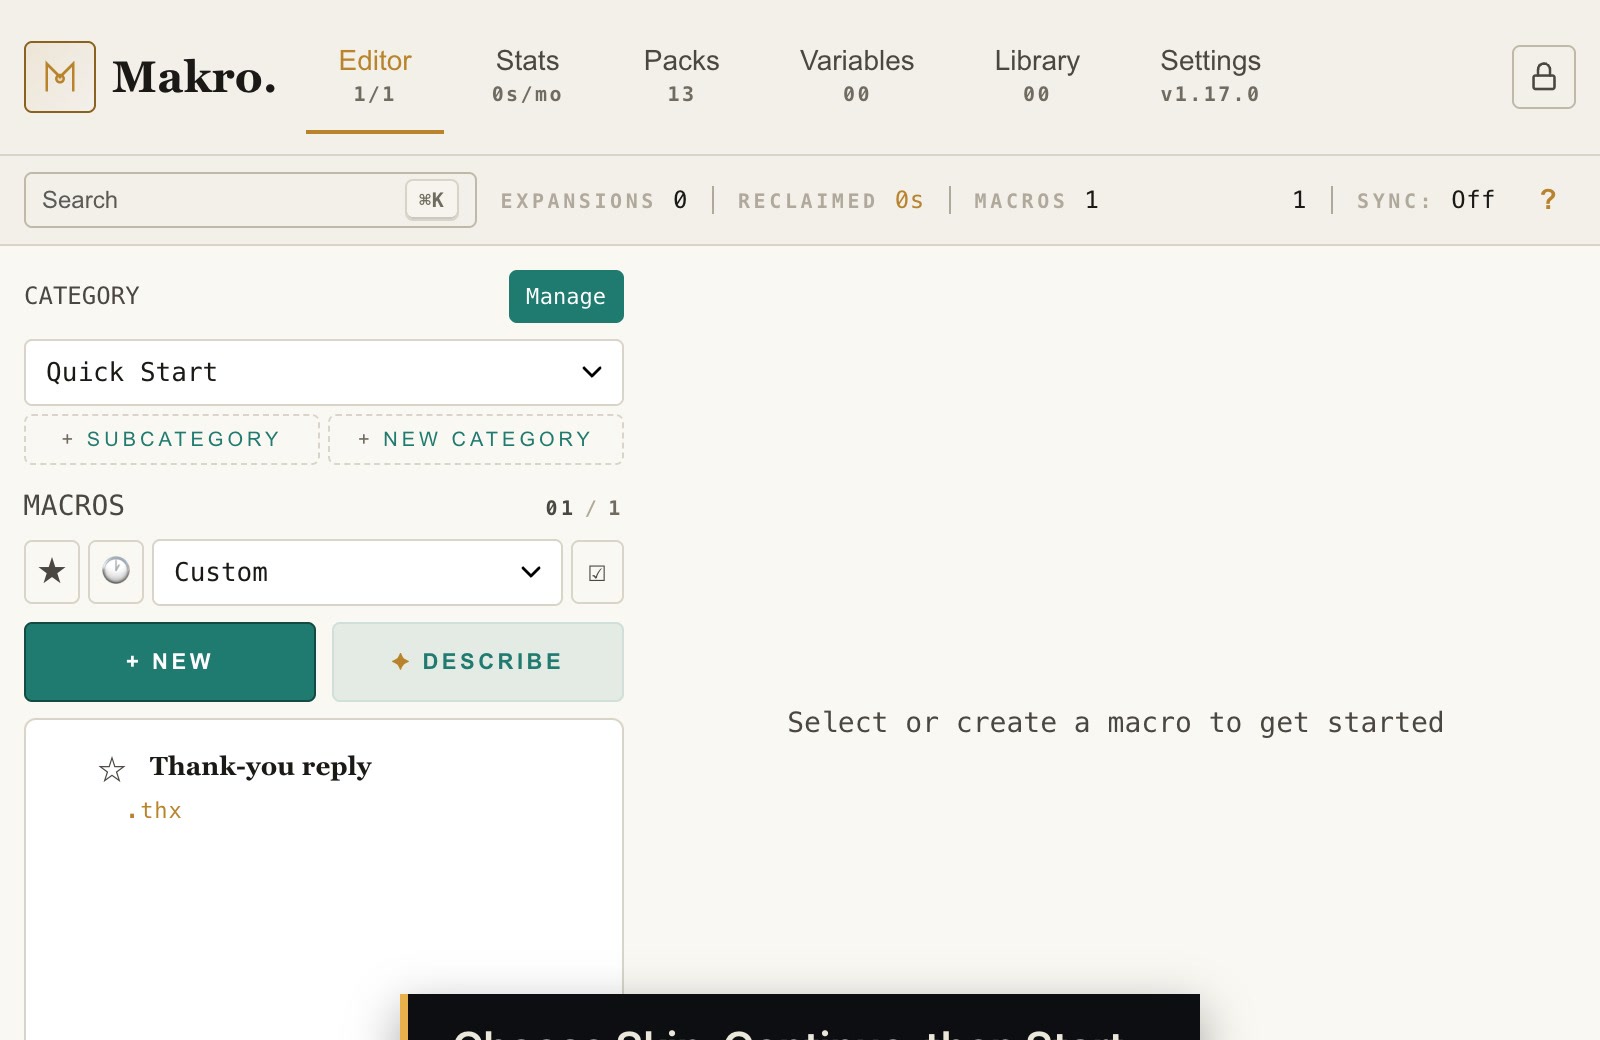
Task: Switch to the Editor tab
Action: point(375,77)
